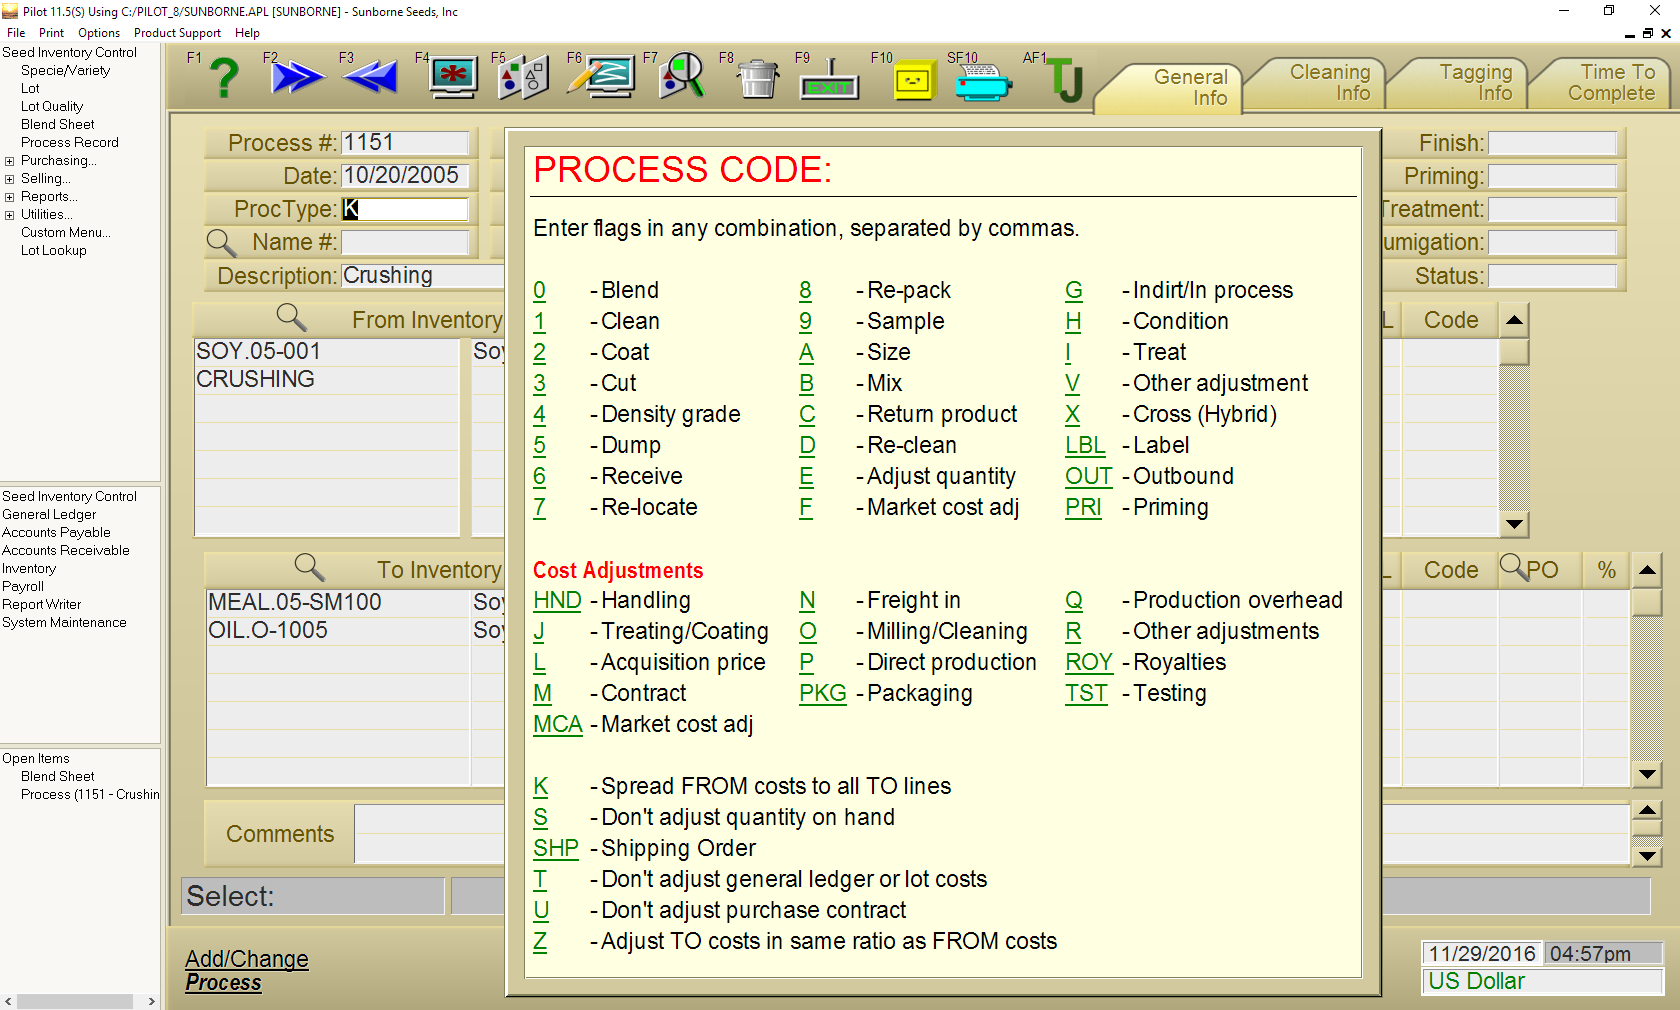1680x1010 pixels.
Task: Select the OUT Outbound process code link
Action: coord(1088,477)
